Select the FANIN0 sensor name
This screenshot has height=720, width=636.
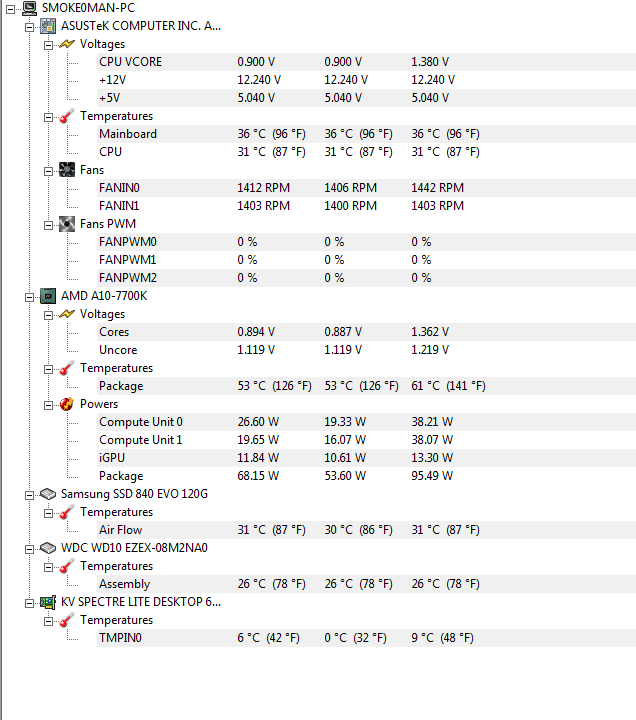click(x=119, y=188)
